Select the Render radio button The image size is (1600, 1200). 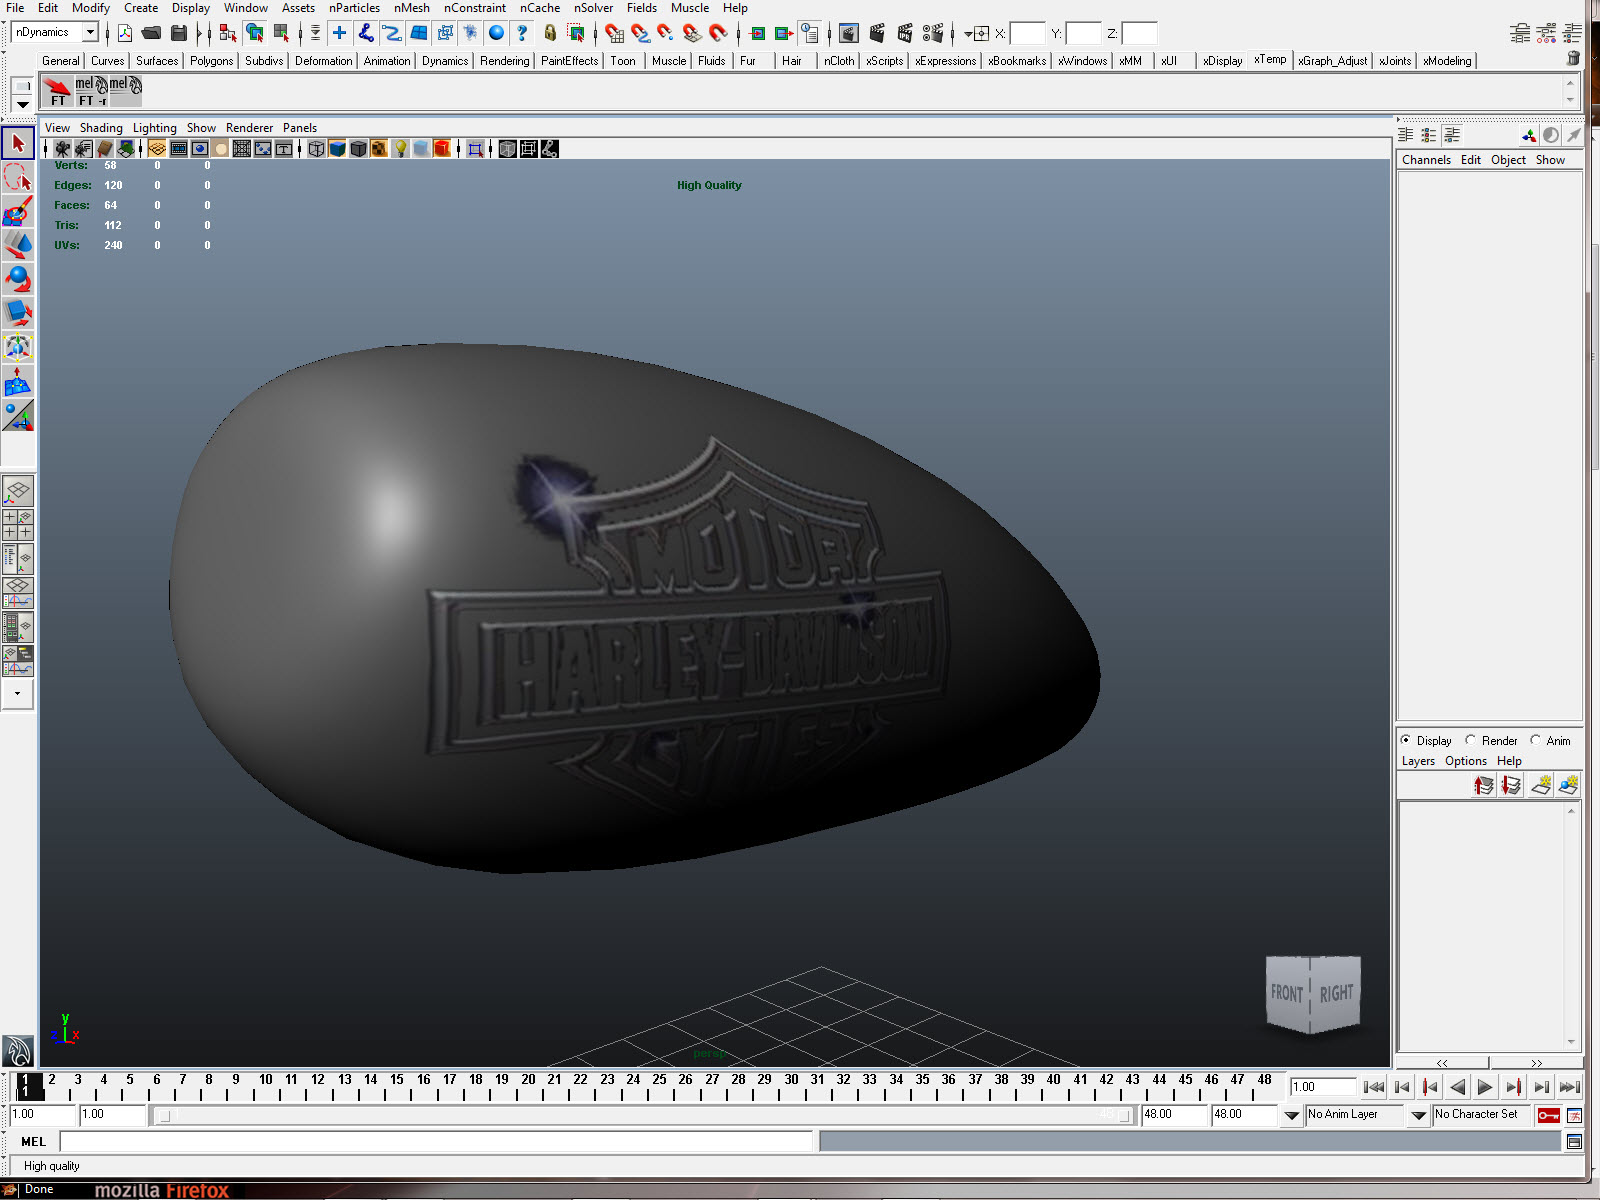[1471, 741]
